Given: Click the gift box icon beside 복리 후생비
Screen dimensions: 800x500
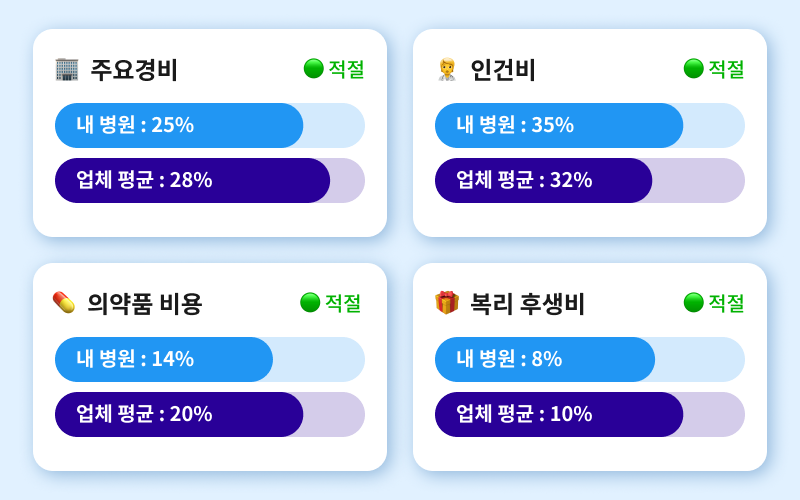Looking at the screenshot, I should 447,302.
